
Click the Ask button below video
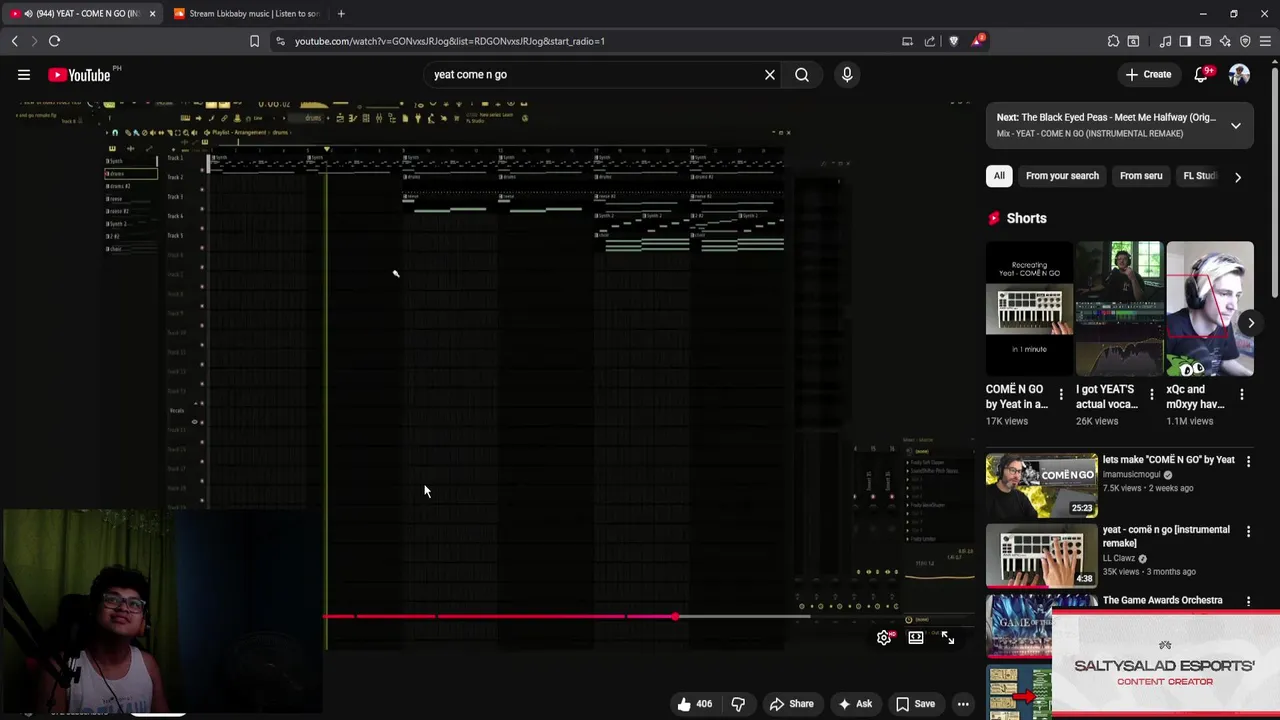point(855,704)
